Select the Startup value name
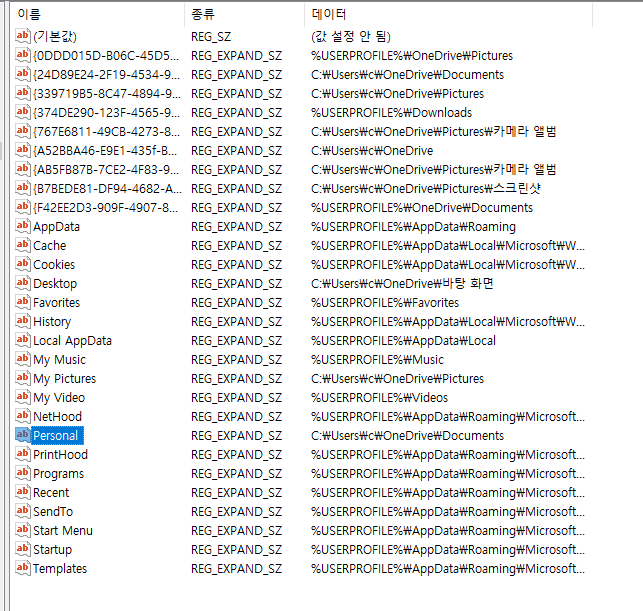The width and height of the screenshot is (643, 611). pyautogui.click(x=52, y=549)
